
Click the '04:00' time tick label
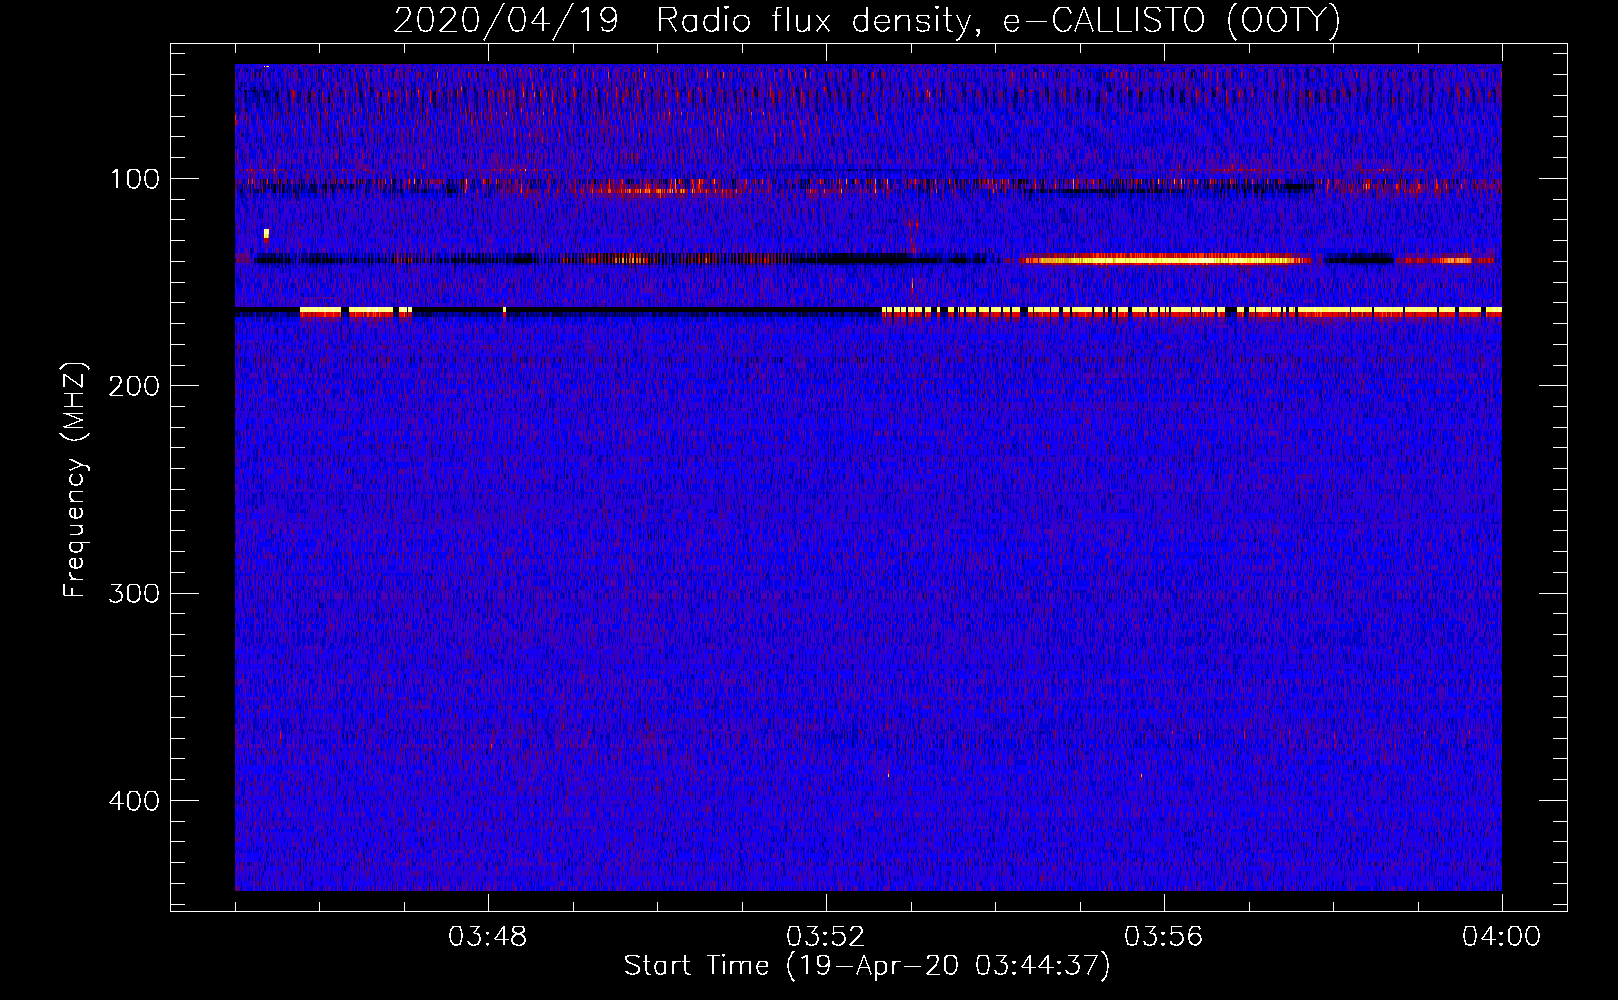pos(1501,937)
